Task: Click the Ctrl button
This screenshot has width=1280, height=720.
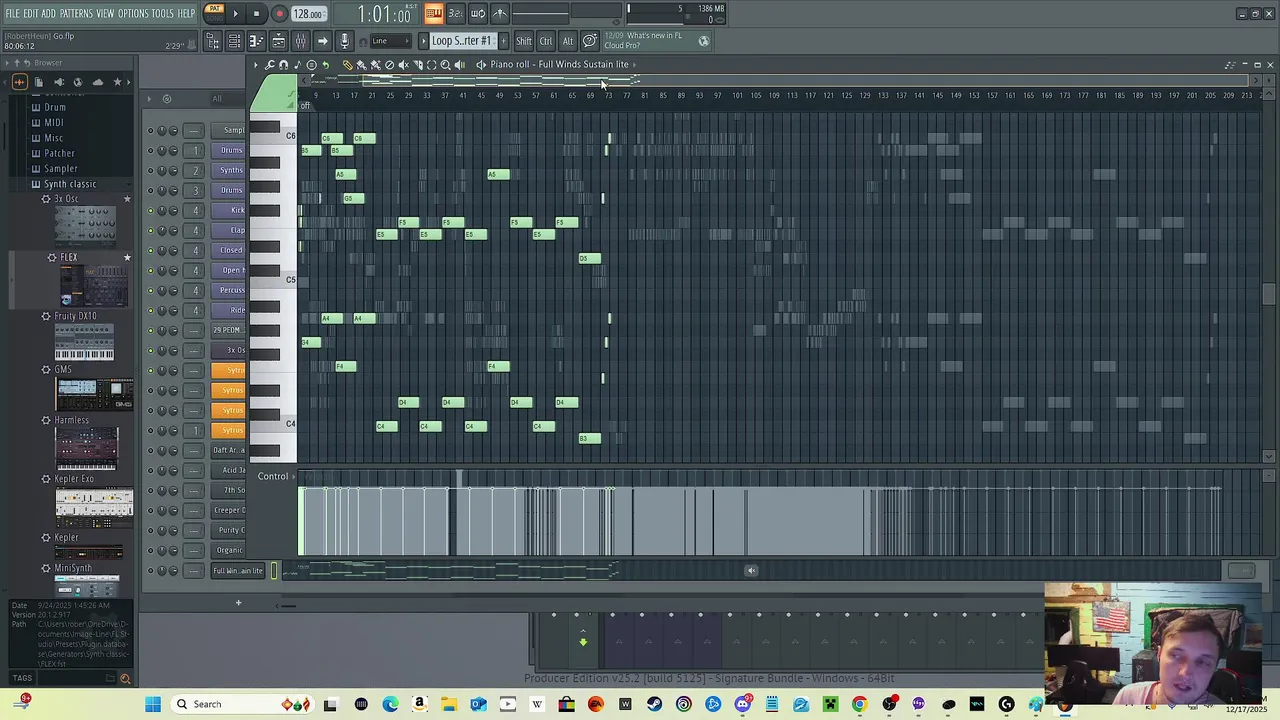Action: (x=546, y=41)
